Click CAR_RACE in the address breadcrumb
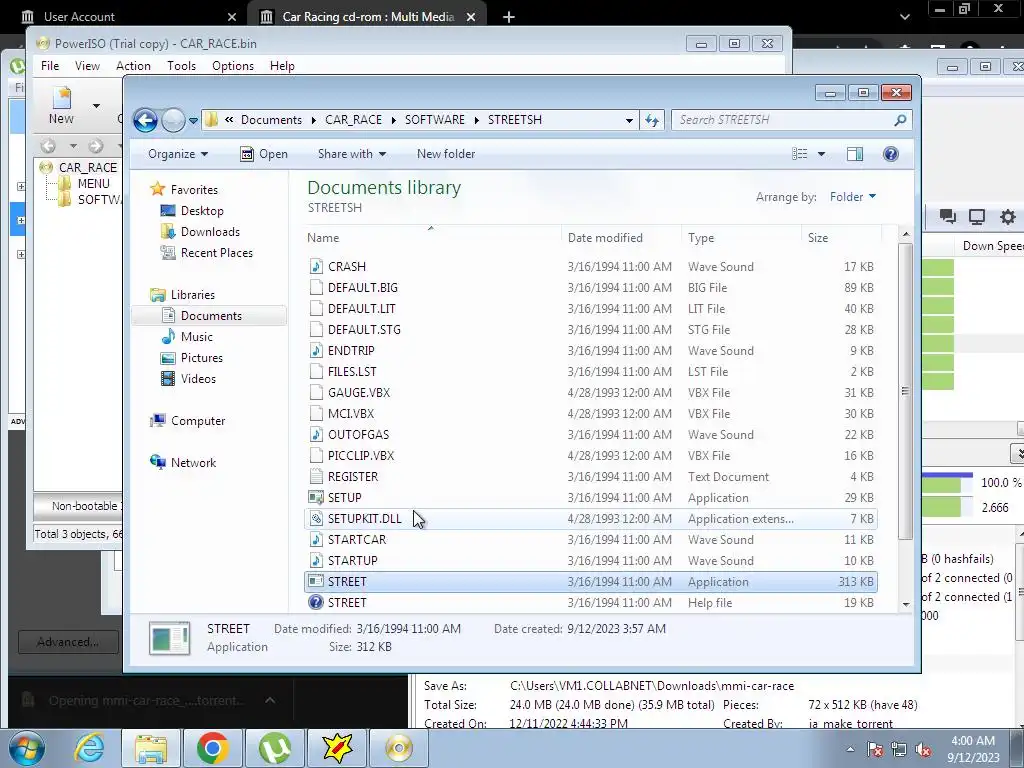 point(353,120)
